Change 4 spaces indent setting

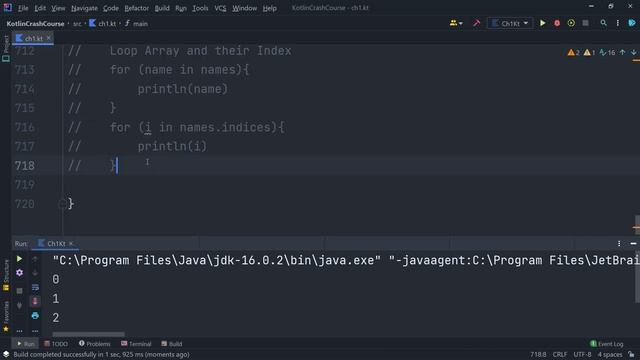610,354
